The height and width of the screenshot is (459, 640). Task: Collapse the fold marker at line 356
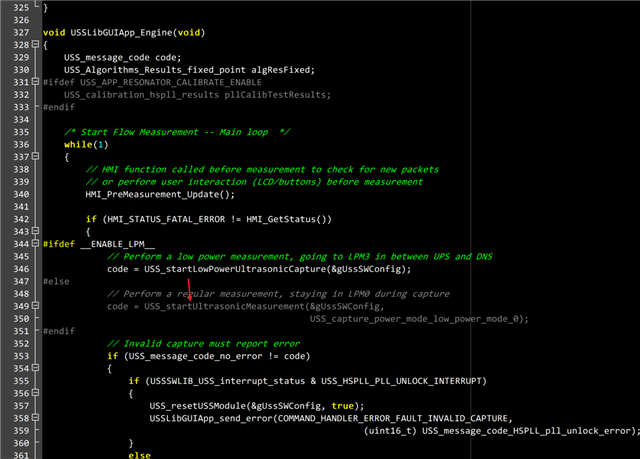pyautogui.click(x=36, y=392)
